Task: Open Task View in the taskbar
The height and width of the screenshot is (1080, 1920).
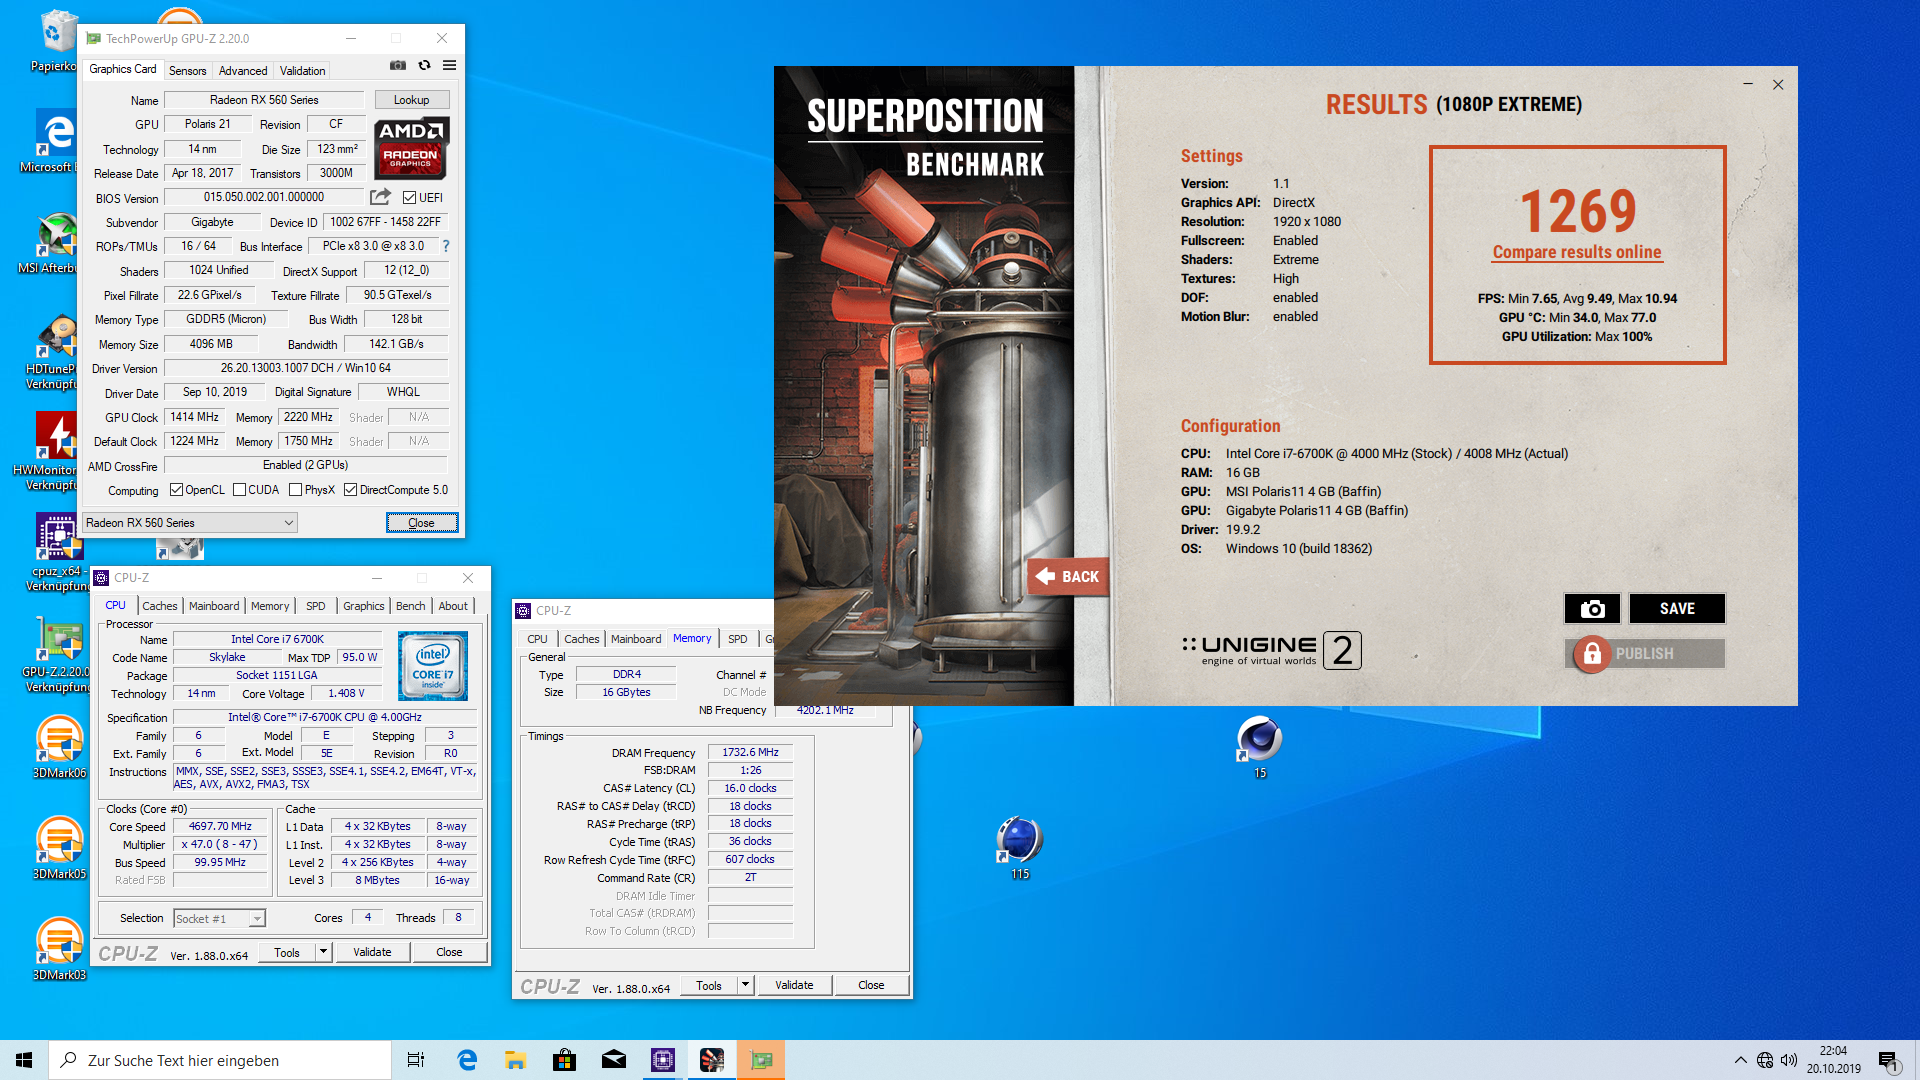Action: pos(416,1060)
